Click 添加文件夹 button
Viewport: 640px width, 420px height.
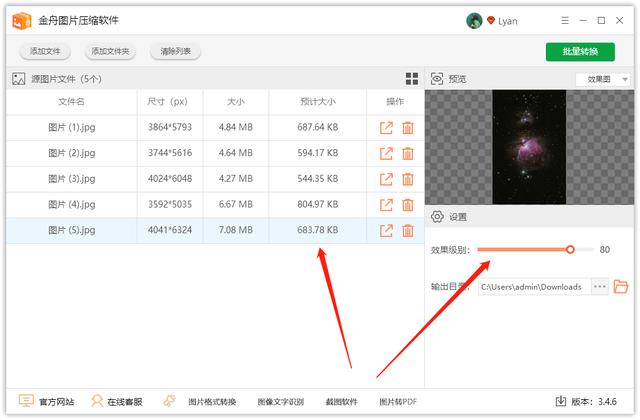(110, 51)
